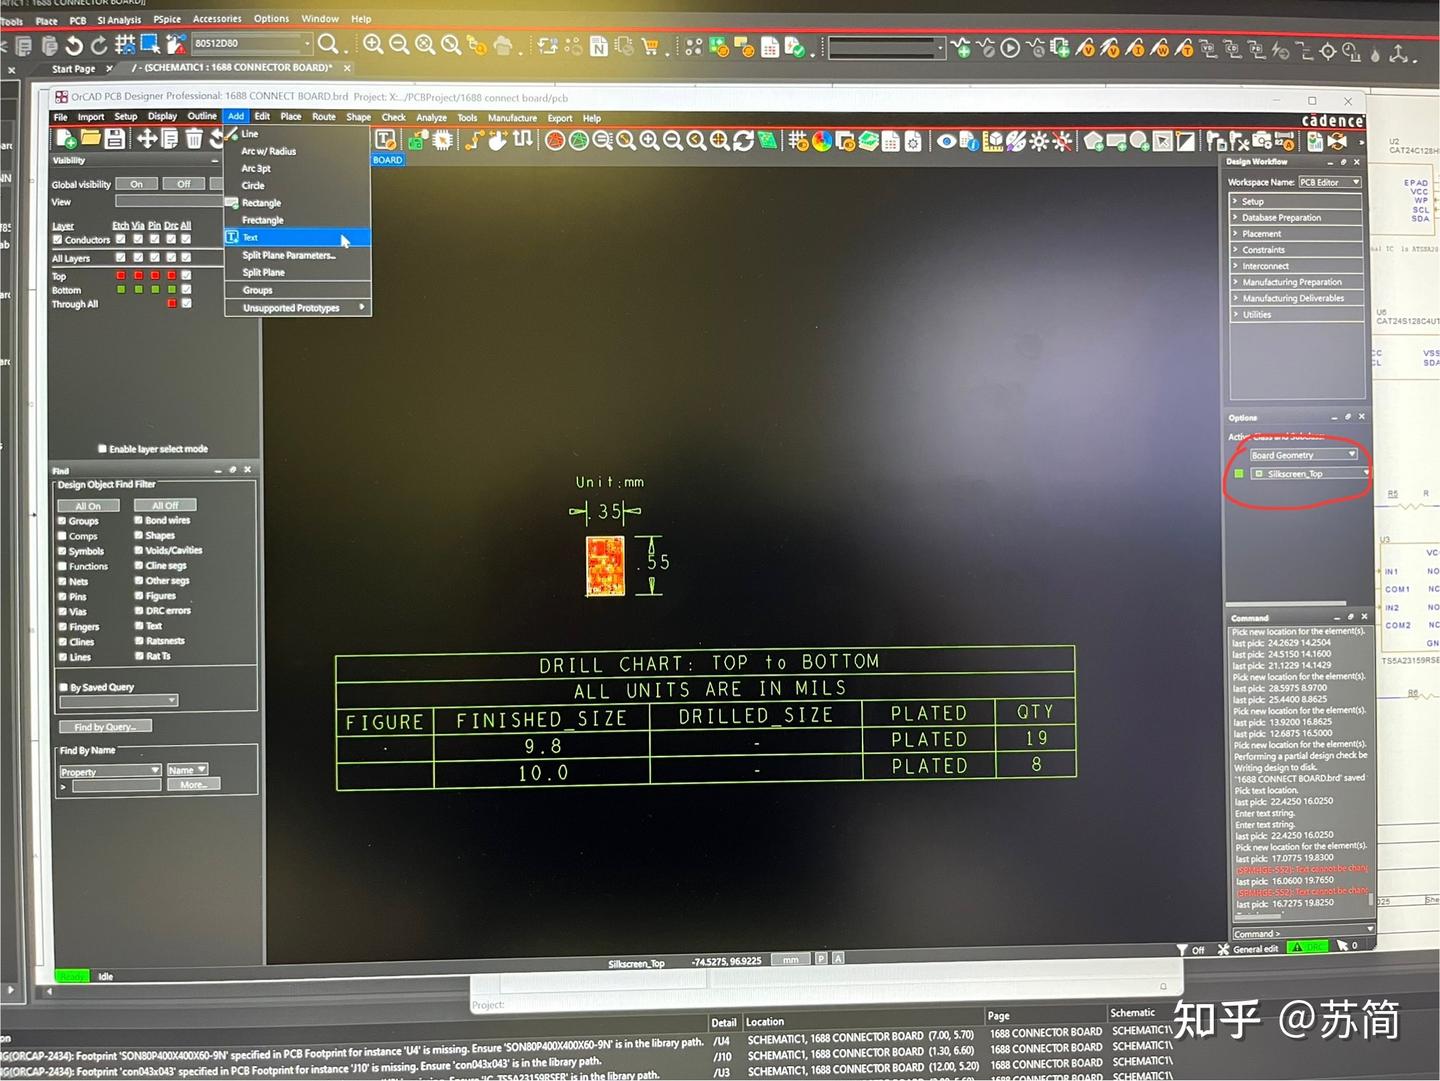The width and height of the screenshot is (1440, 1081).
Task: Click Global visibility On button
Action: (x=137, y=184)
